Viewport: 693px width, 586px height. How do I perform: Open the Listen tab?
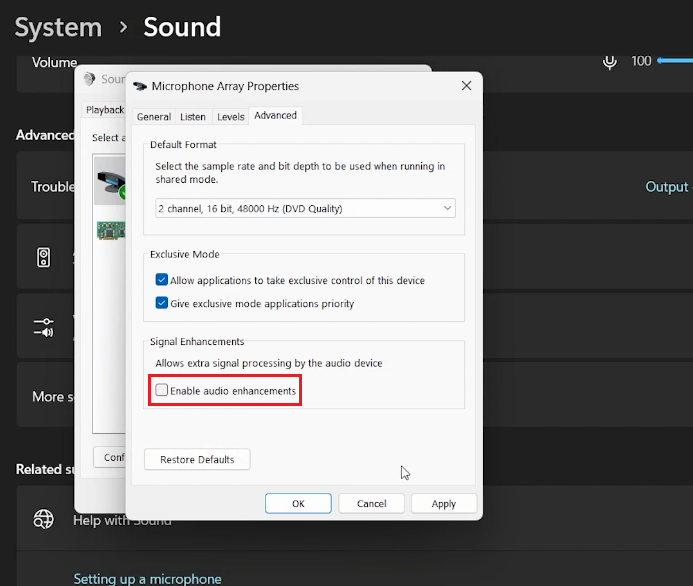click(x=193, y=117)
